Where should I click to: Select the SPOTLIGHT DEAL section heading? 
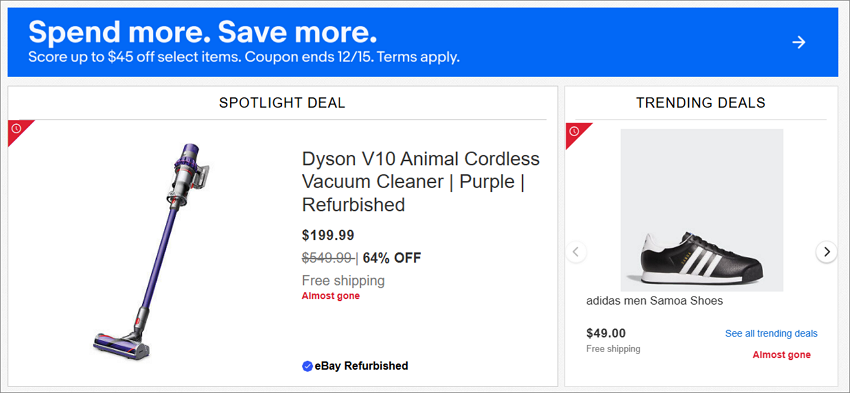click(x=282, y=103)
